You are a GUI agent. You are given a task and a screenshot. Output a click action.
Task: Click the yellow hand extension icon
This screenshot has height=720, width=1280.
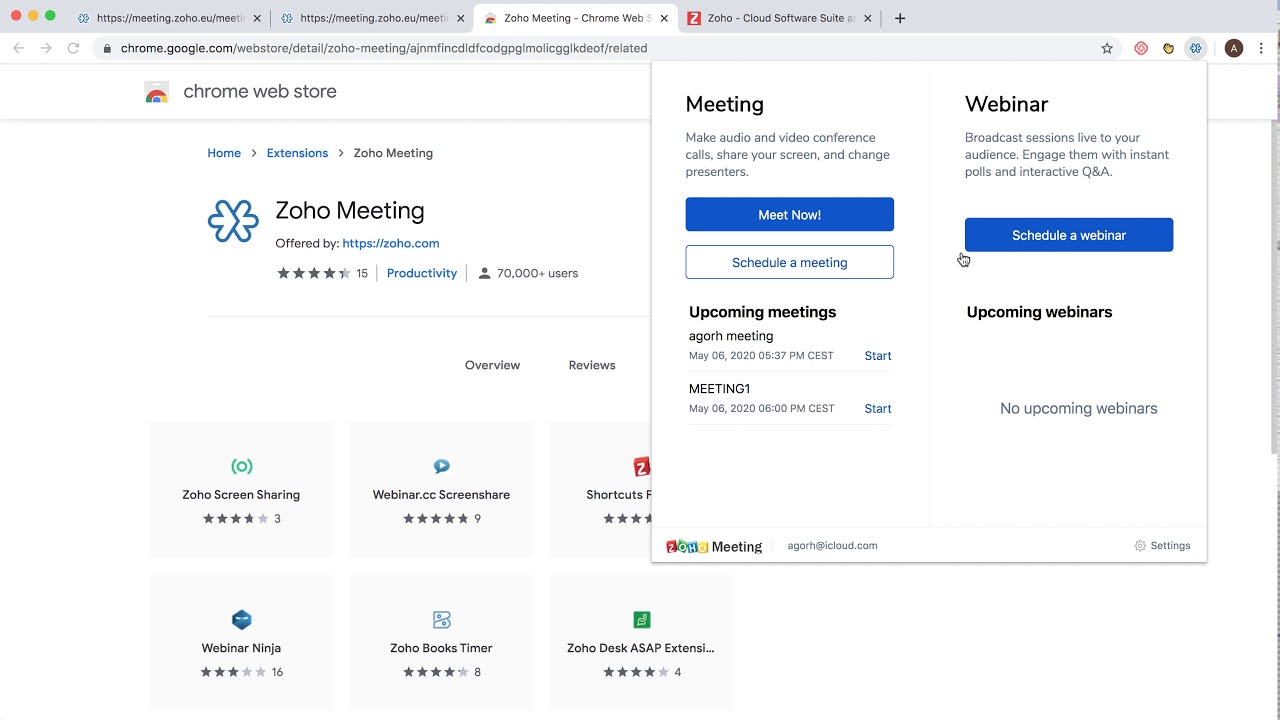coord(1168,48)
